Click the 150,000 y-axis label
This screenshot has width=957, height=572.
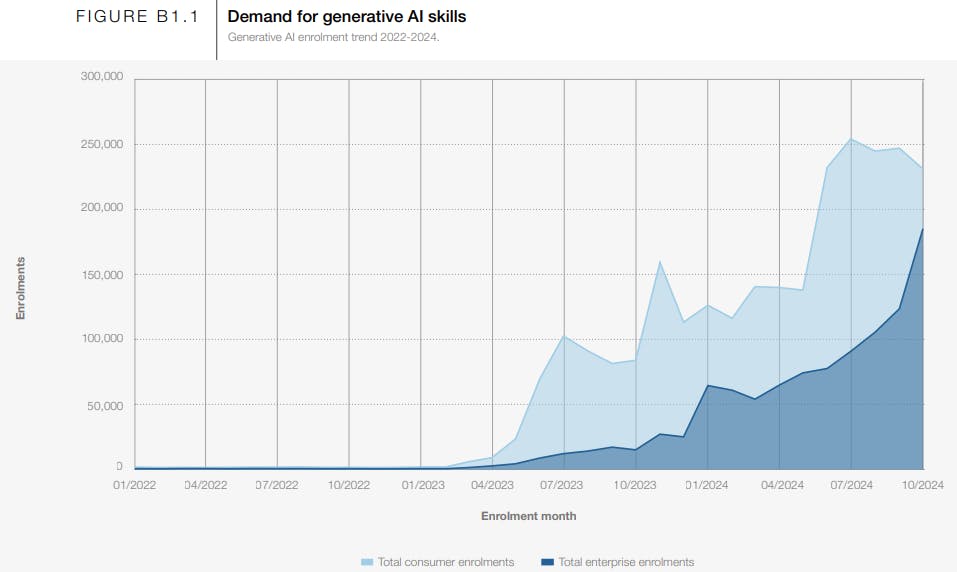[x=102, y=275]
